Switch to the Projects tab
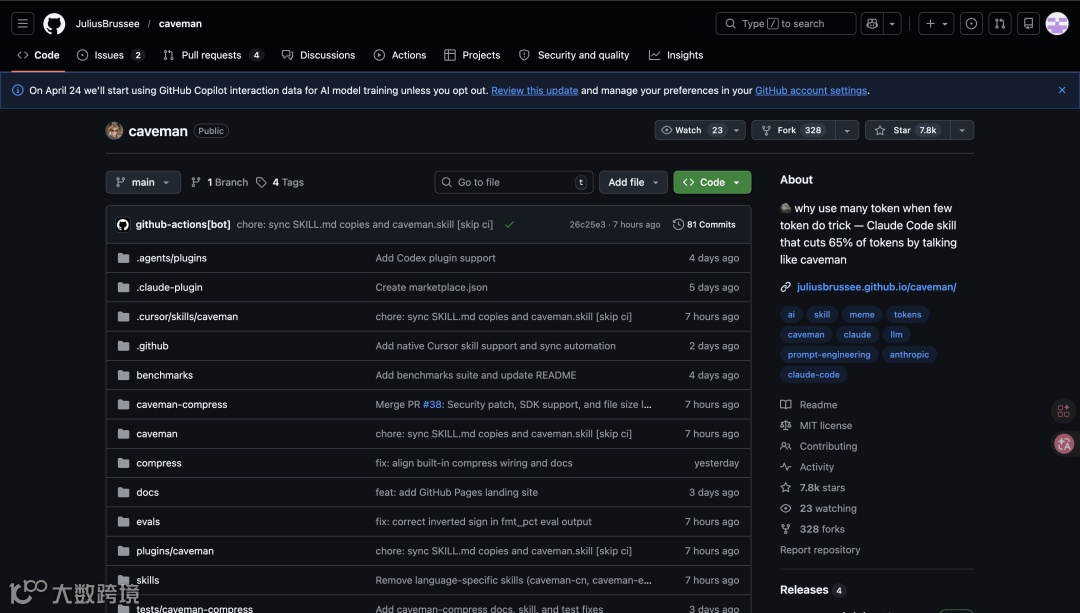 pyautogui.click(x=472, y=55)
